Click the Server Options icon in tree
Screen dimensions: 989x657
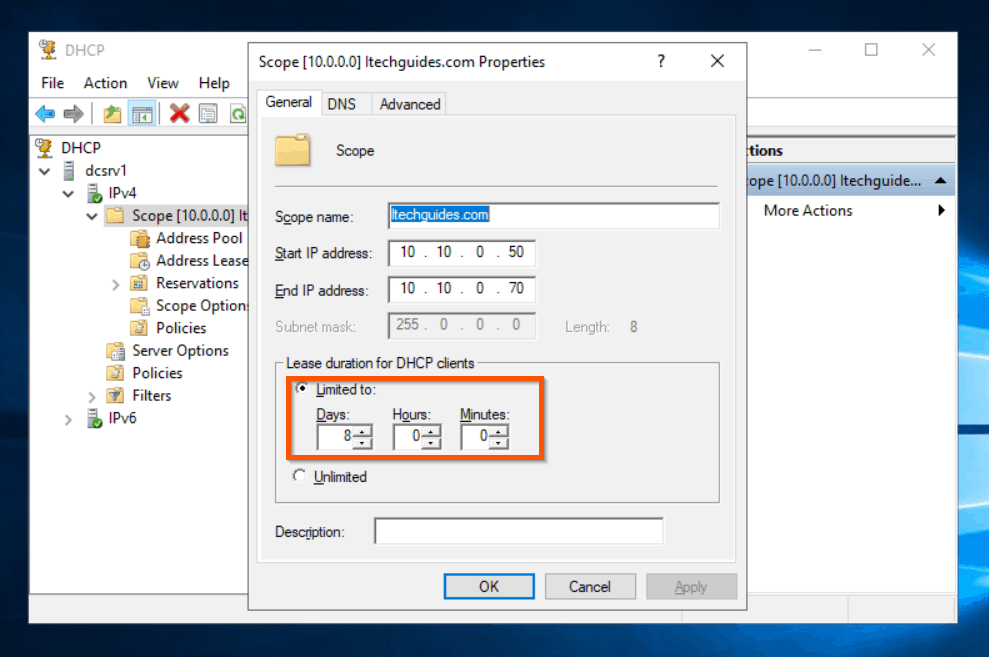116,351
